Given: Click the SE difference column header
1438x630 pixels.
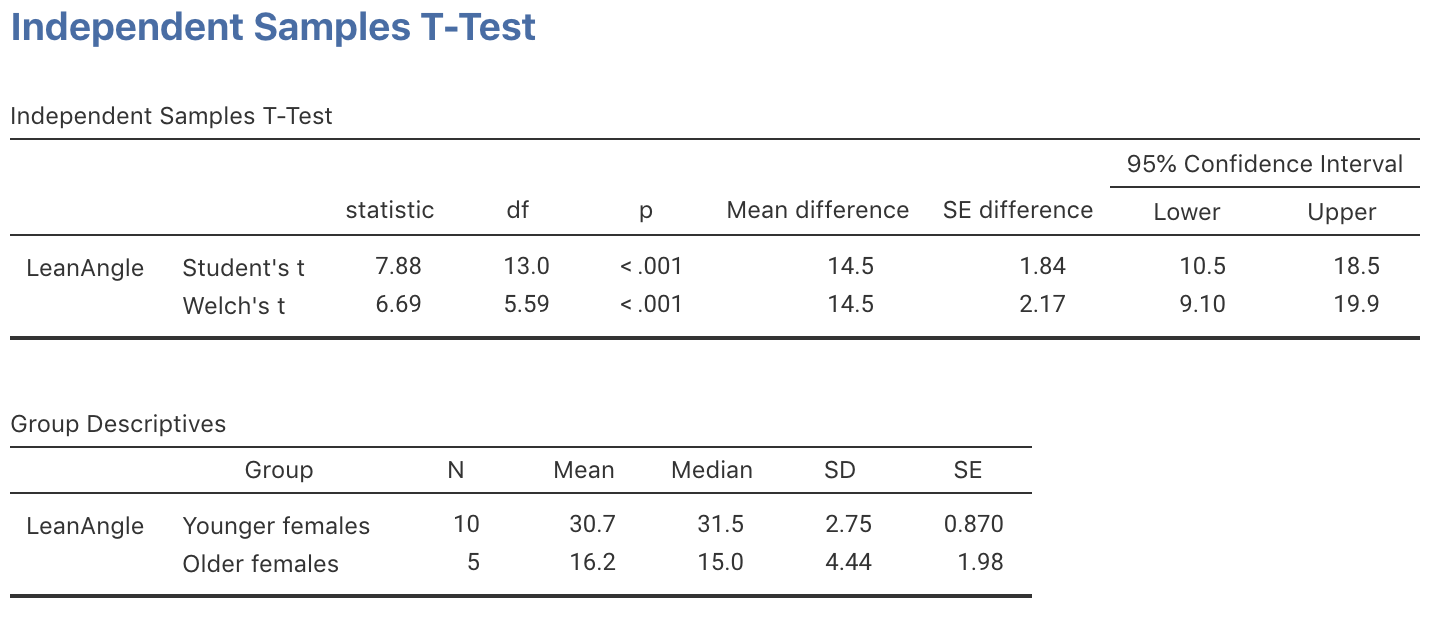Looking at the screenshot, I should (x=1017, y=210).
